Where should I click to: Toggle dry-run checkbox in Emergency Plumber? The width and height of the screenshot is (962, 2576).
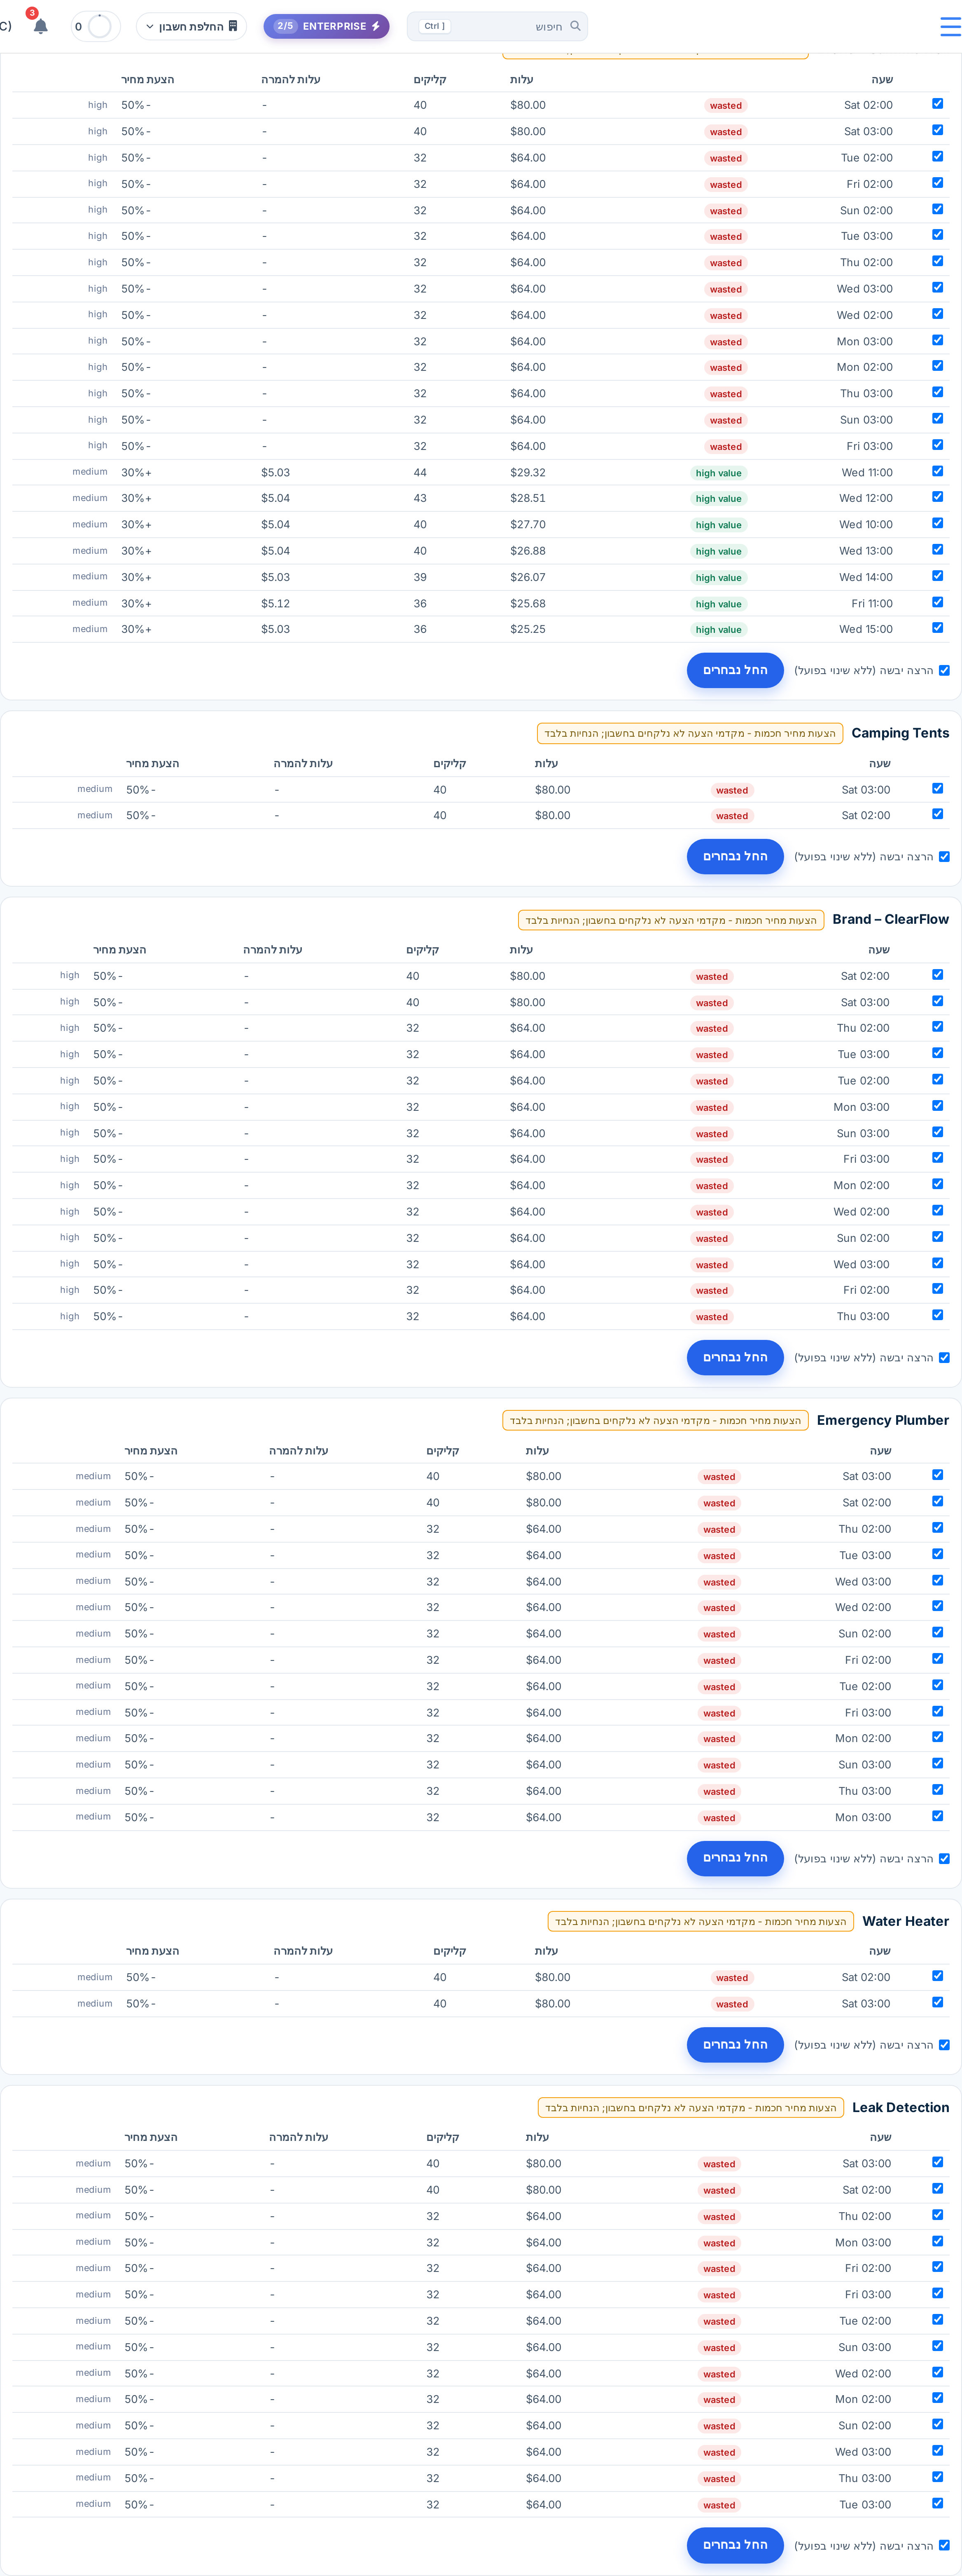[944, 1859]
